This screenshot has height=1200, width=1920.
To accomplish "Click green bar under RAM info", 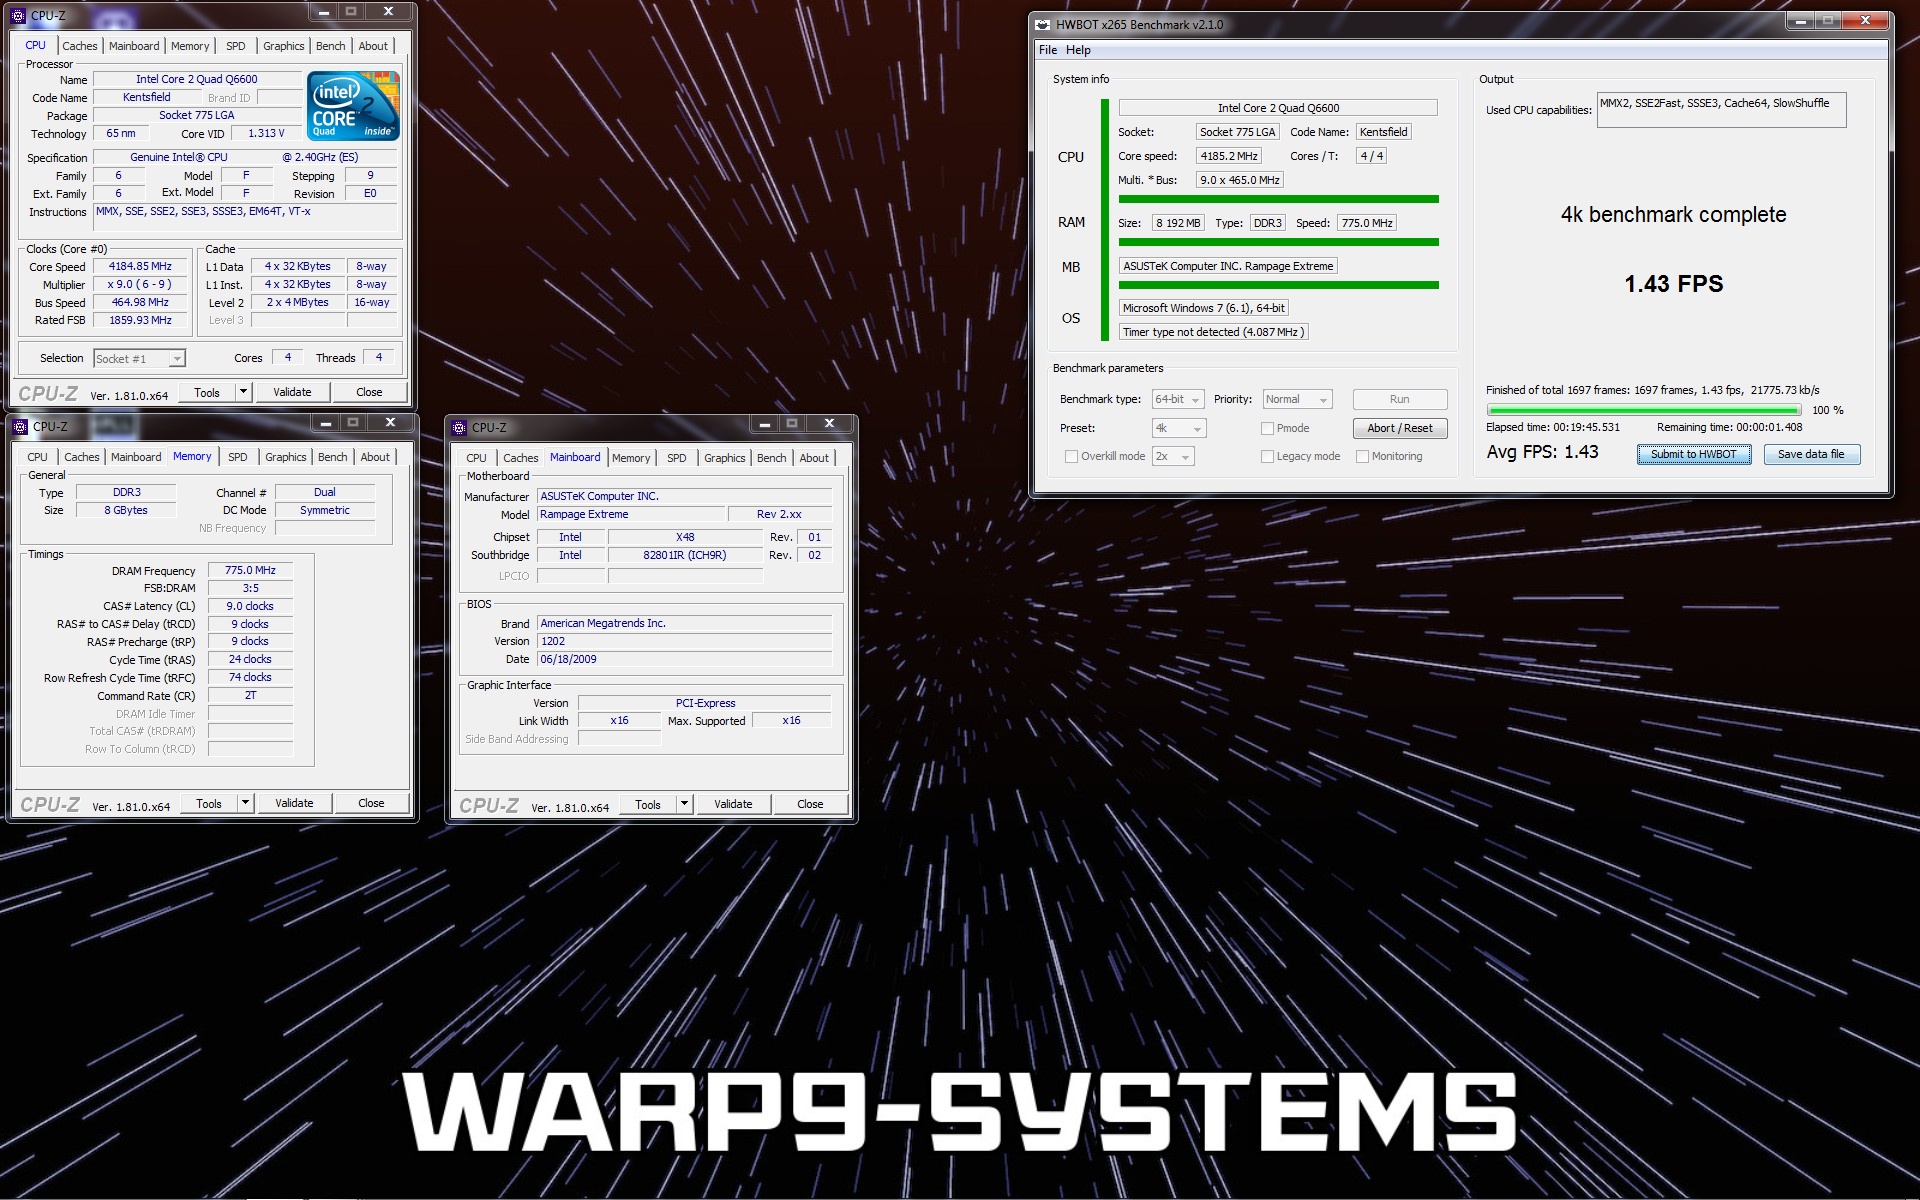I will pos(1278,243).
